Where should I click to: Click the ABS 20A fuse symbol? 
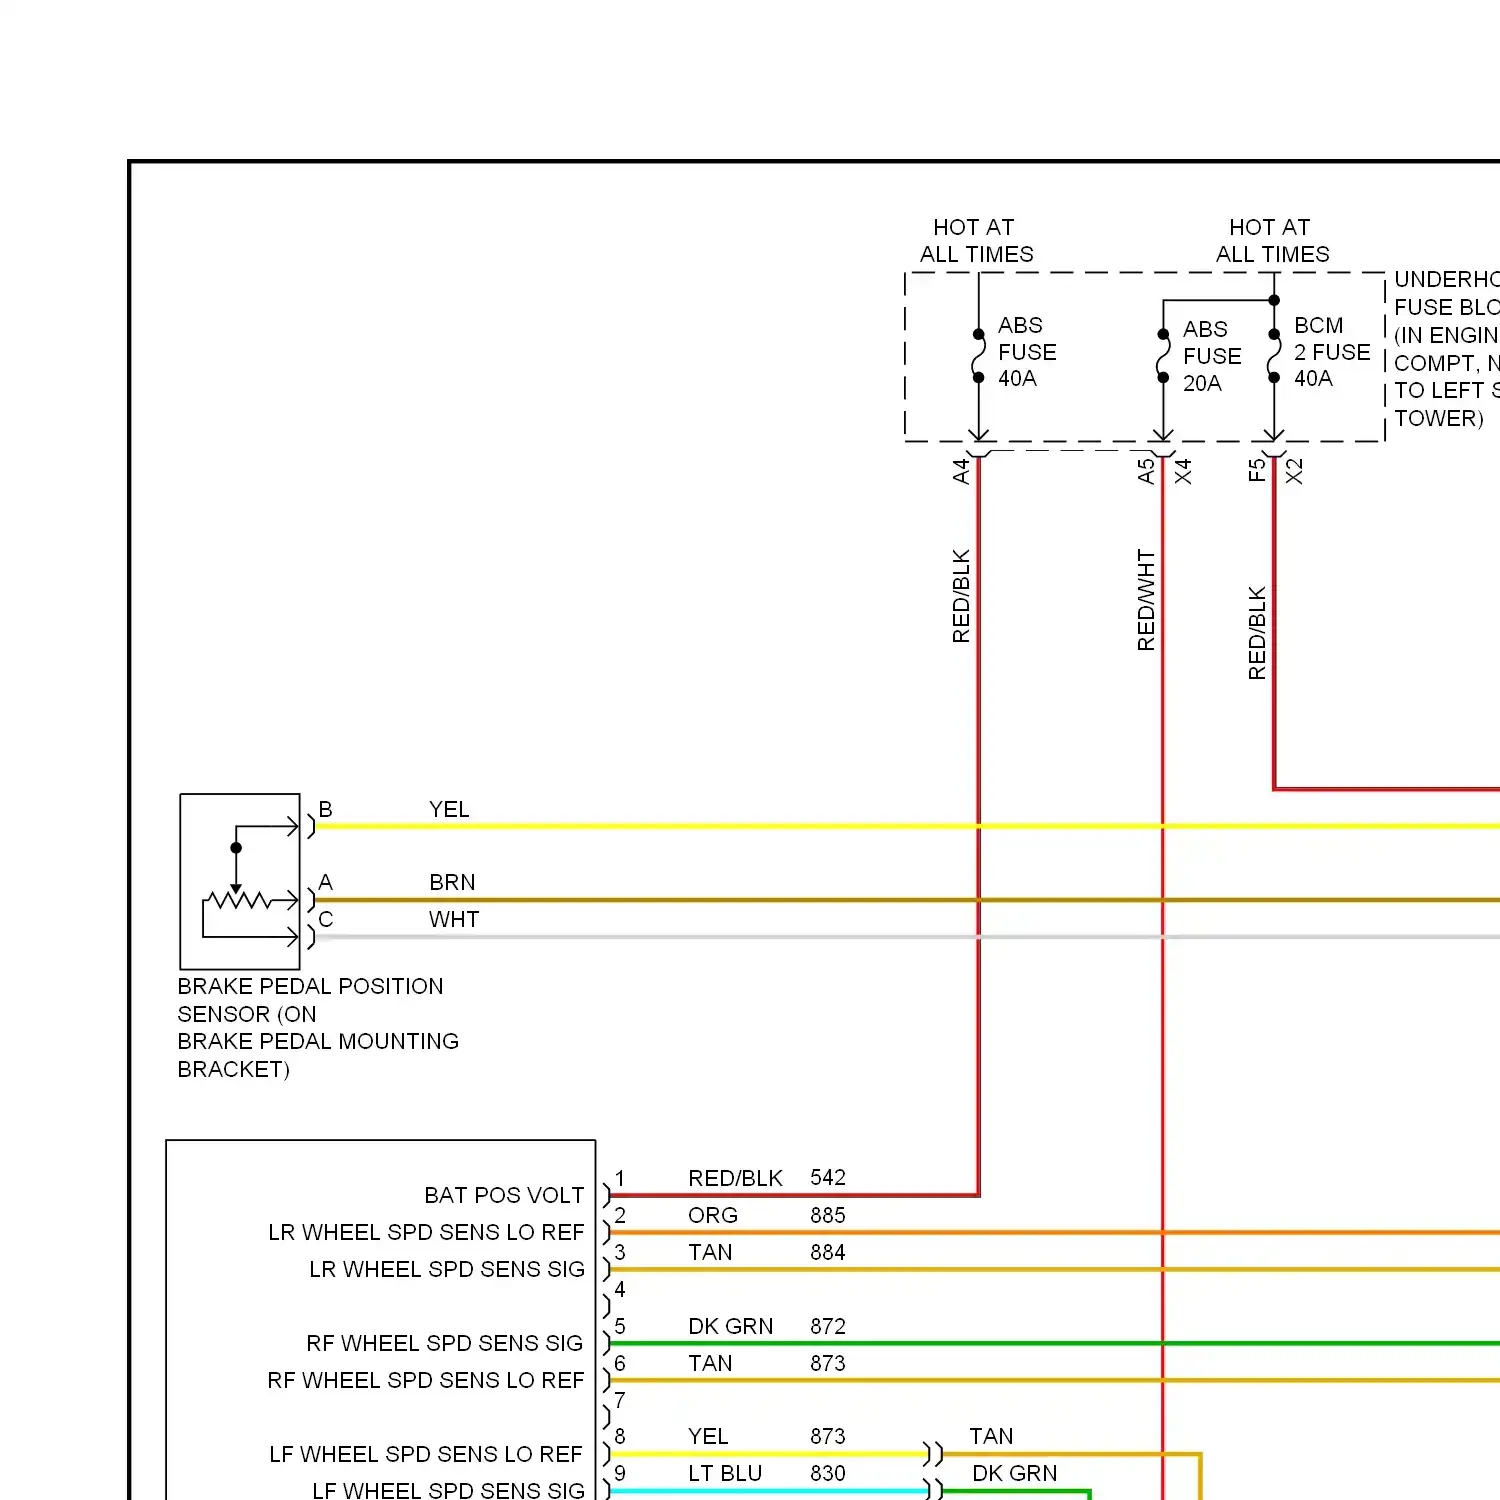coord(1163,356)
